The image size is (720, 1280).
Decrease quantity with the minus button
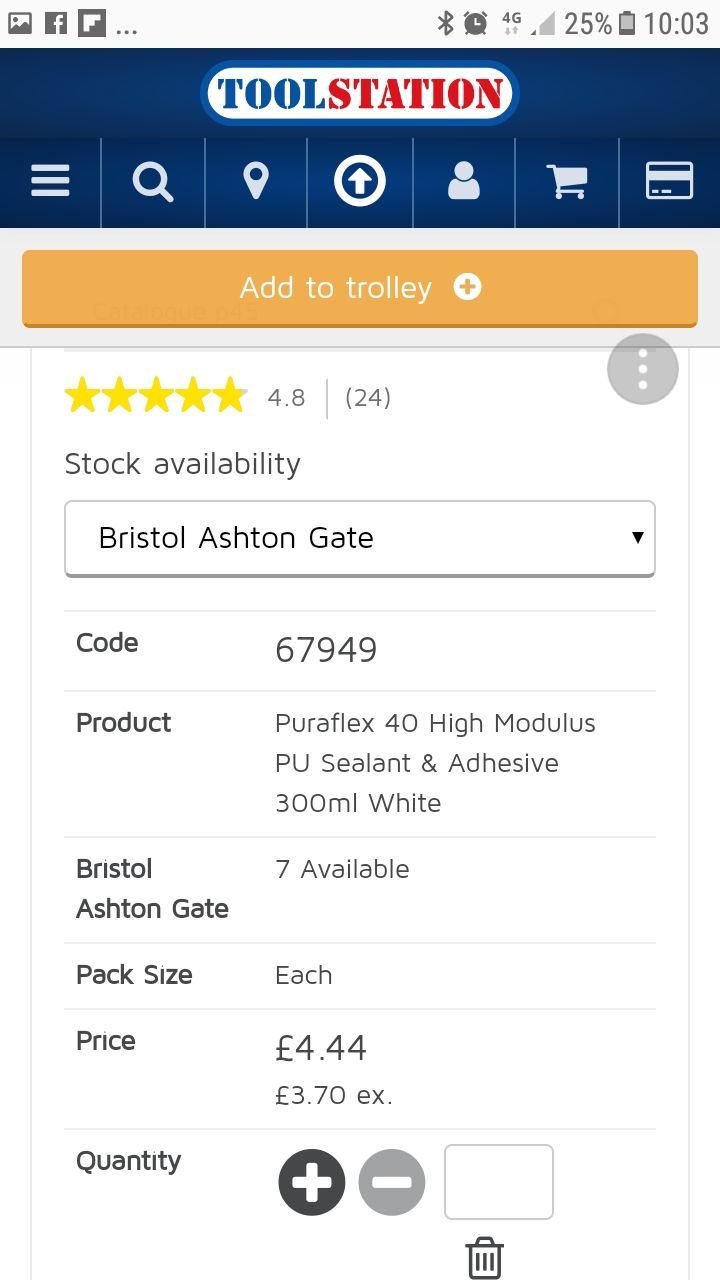pos(392,1182)
